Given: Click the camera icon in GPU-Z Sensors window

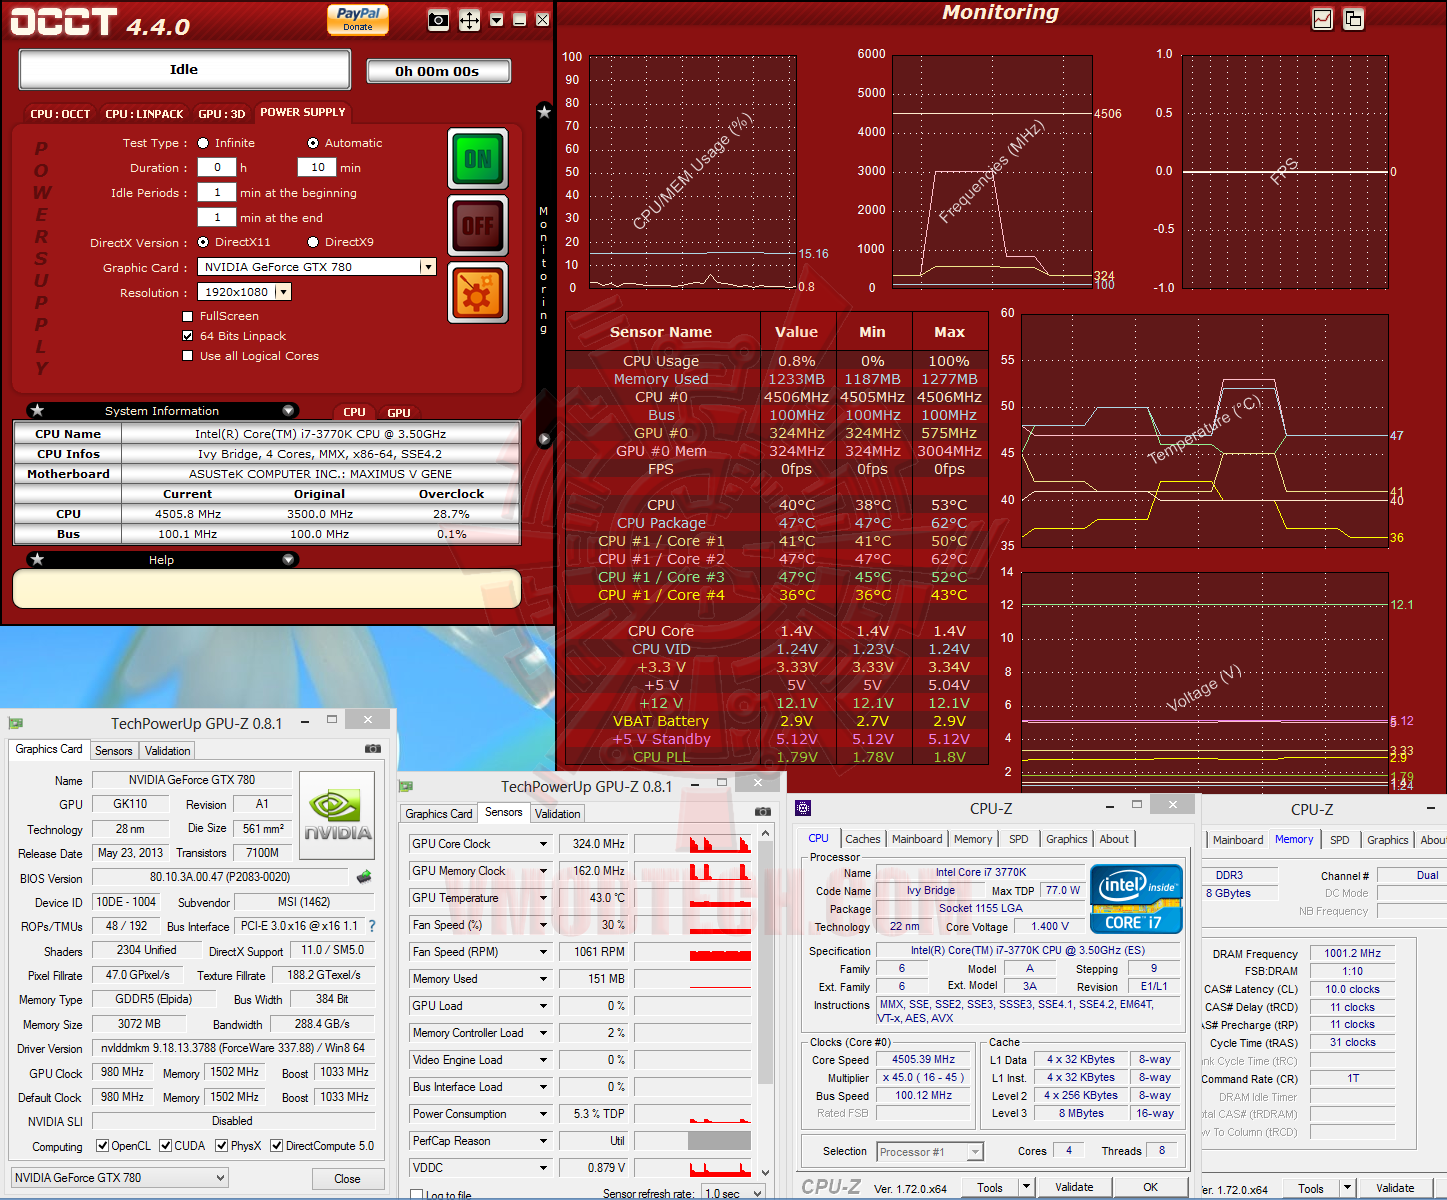Looking at the screenshot, I should click(763, 811).
